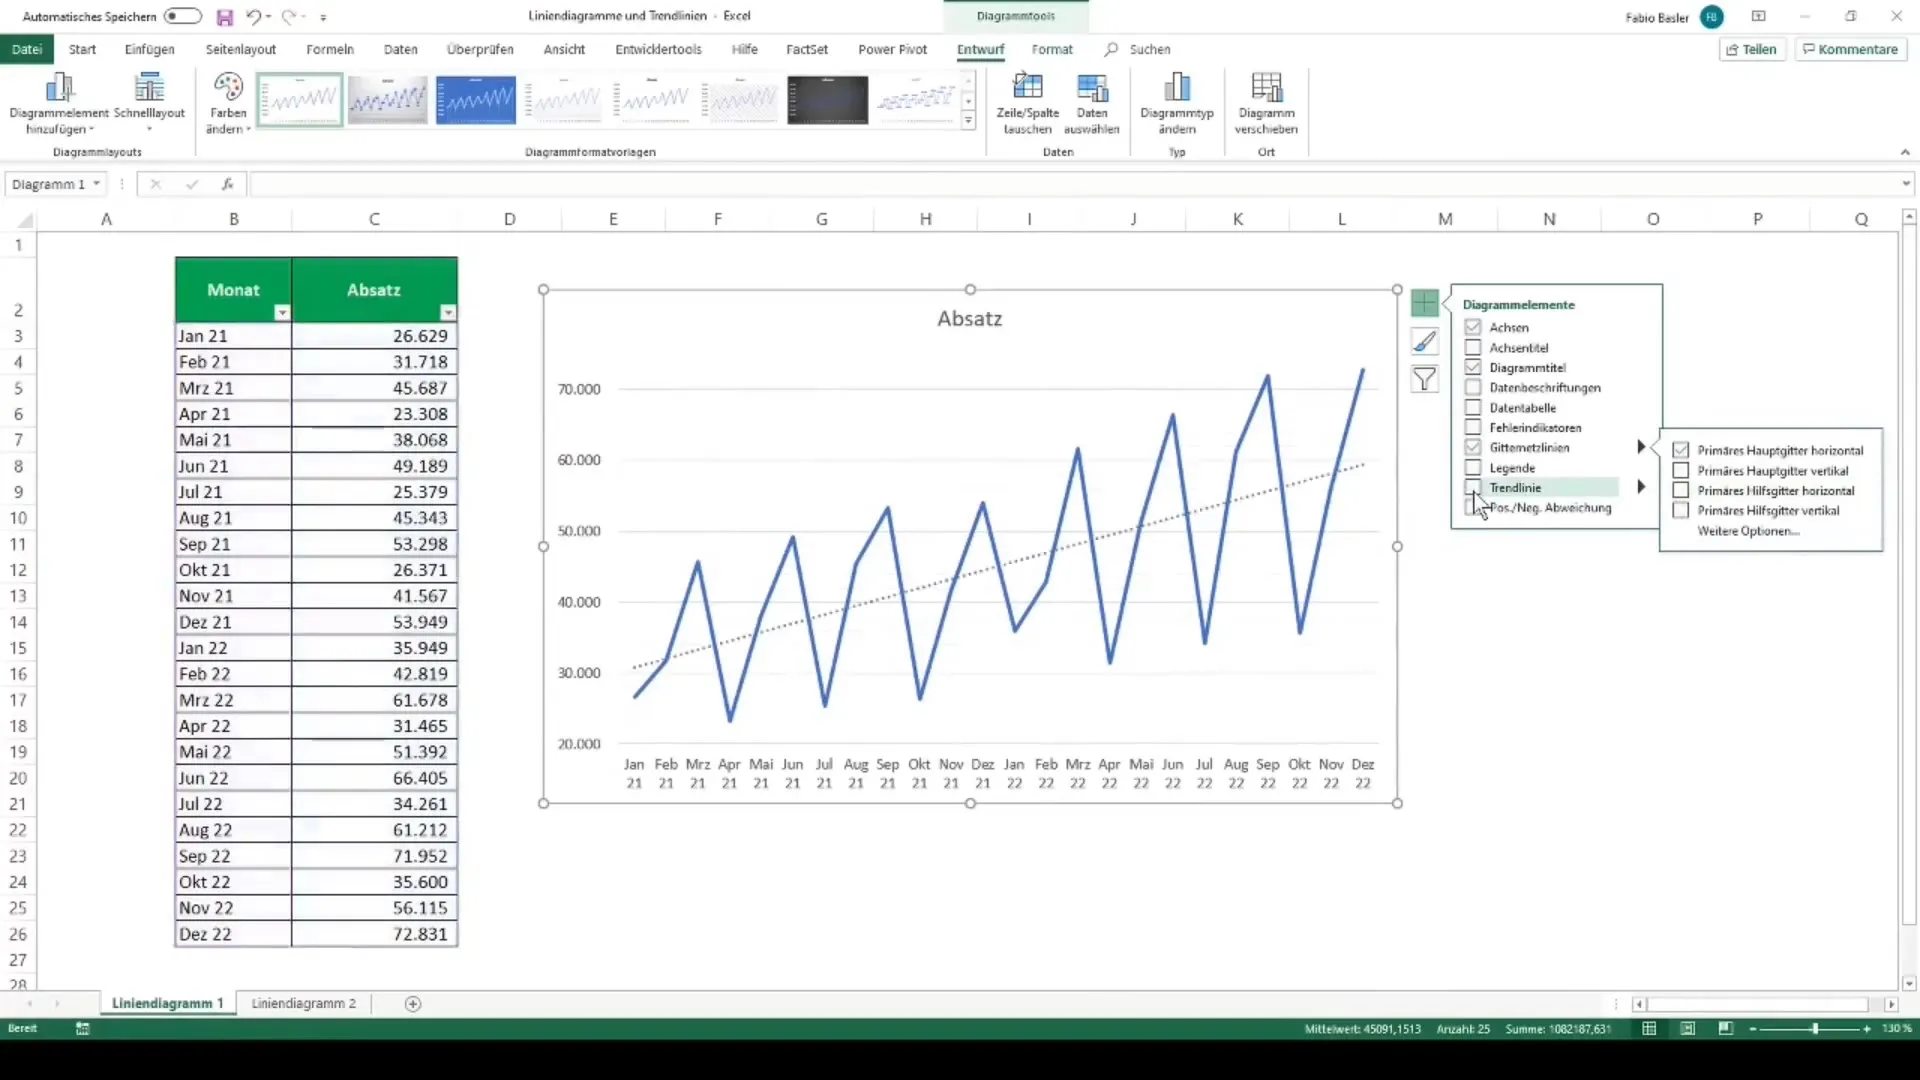
Task: Expand the formula bar dropdown
Action: pyautogui.click(x=1906, y=184)
